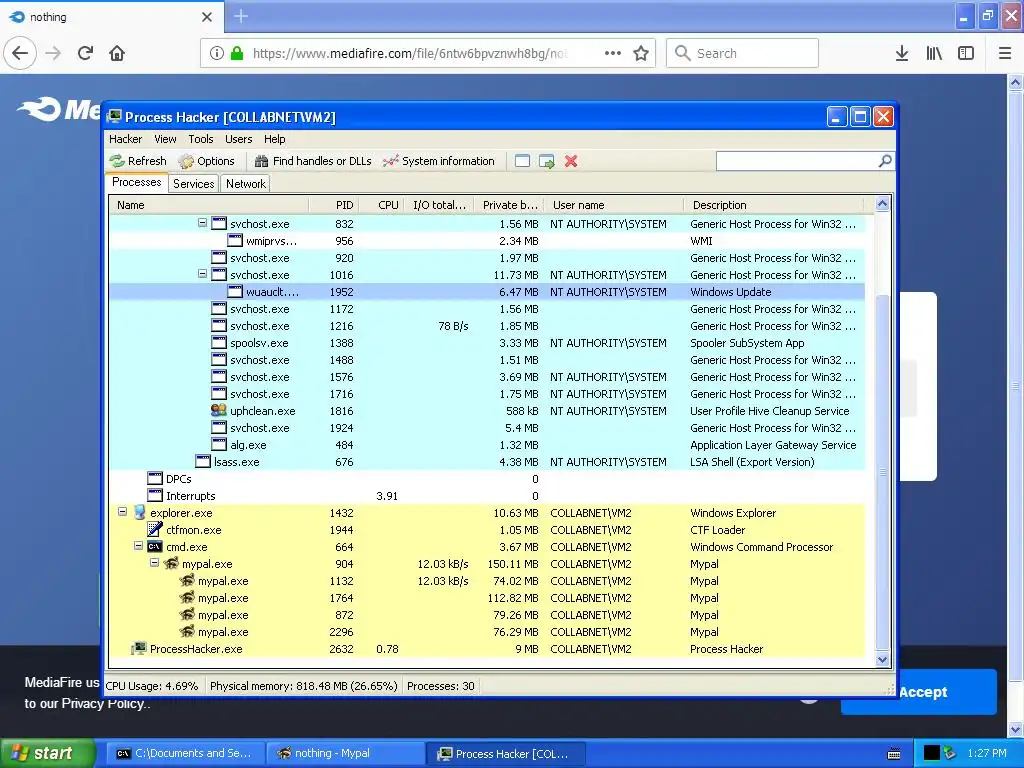This screenshot has height=768, width=1024.
Task: Select the wuauclt process row PID 1952
Action: click(487, 292)
